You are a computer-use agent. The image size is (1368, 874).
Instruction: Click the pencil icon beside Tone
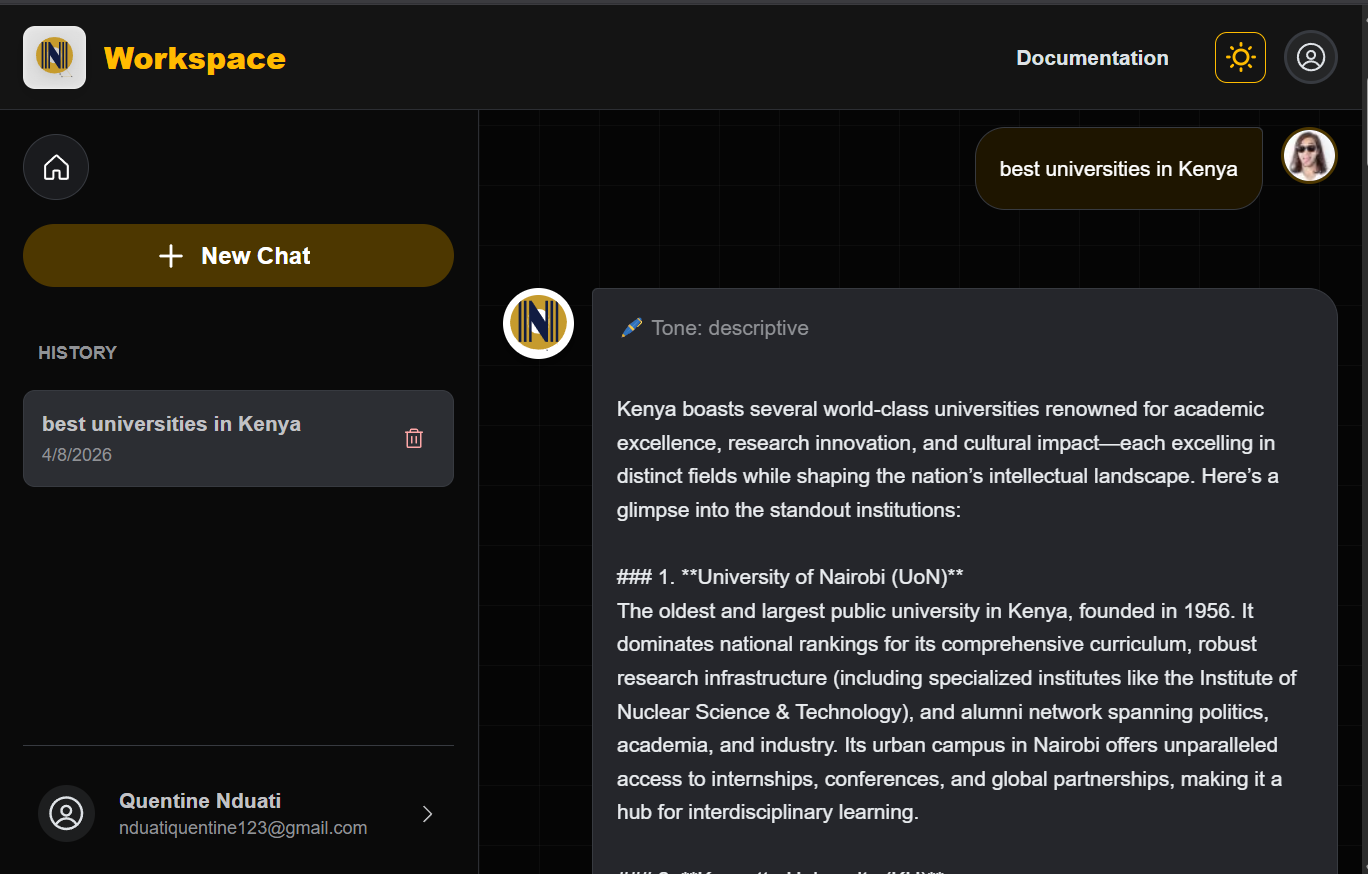[x=631, y=328]
